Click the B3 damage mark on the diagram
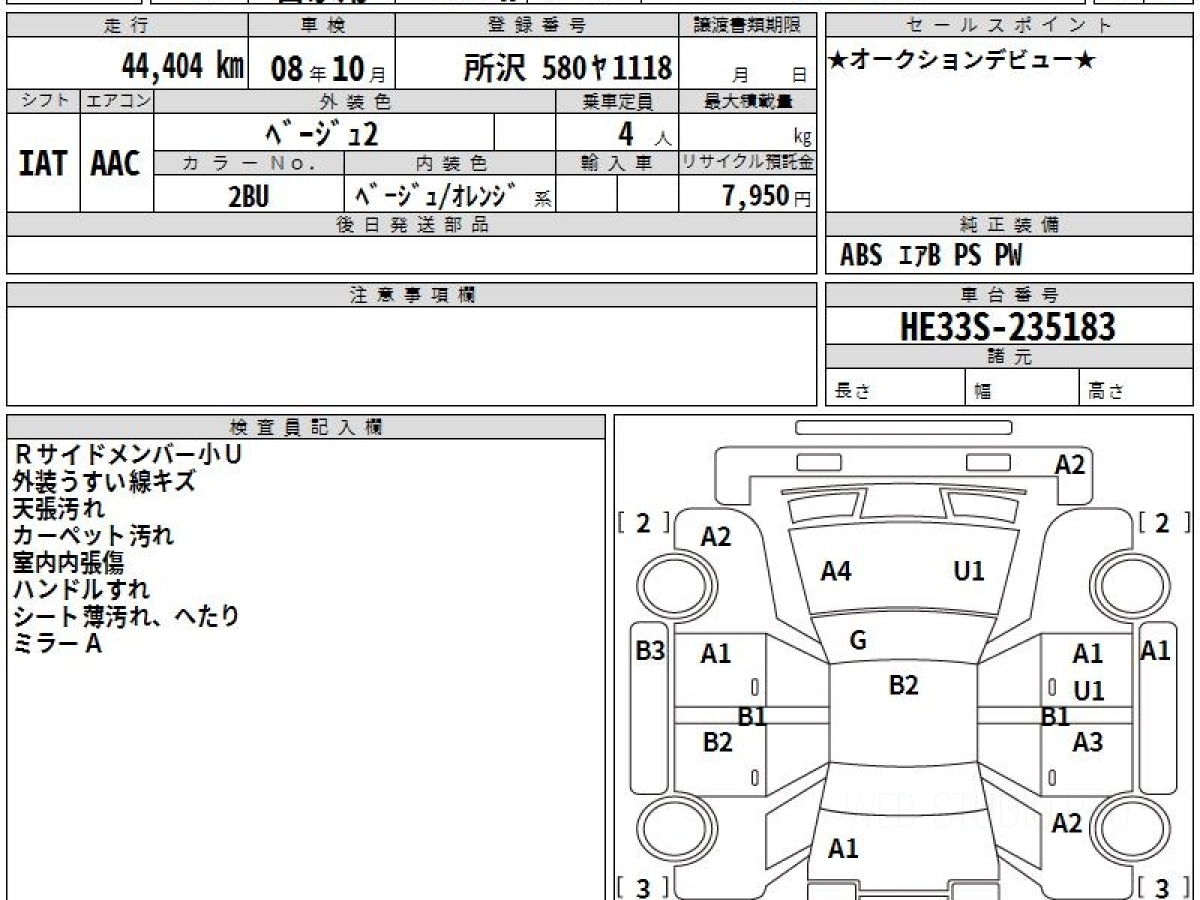The height and width of the screenshot is (900, 1200). [650, 651]
